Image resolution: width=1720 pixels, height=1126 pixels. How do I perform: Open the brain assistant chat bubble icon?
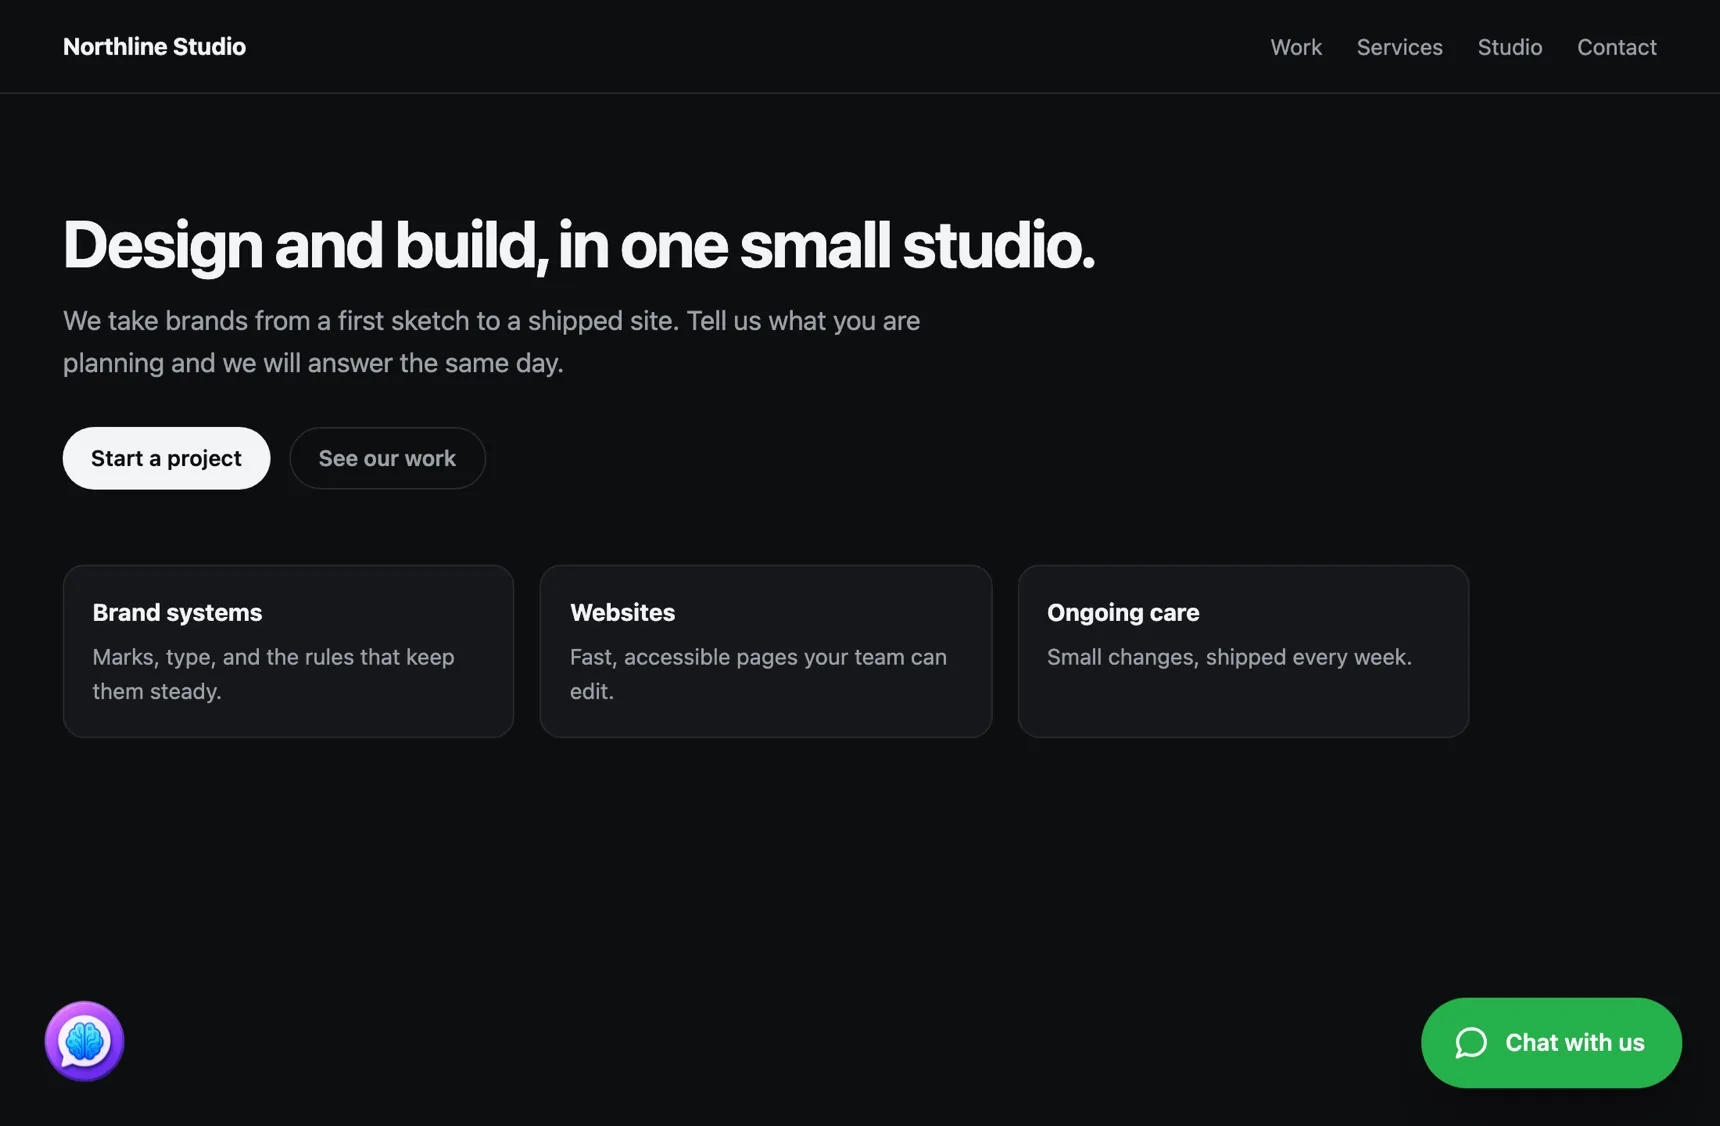point(84,1041)
